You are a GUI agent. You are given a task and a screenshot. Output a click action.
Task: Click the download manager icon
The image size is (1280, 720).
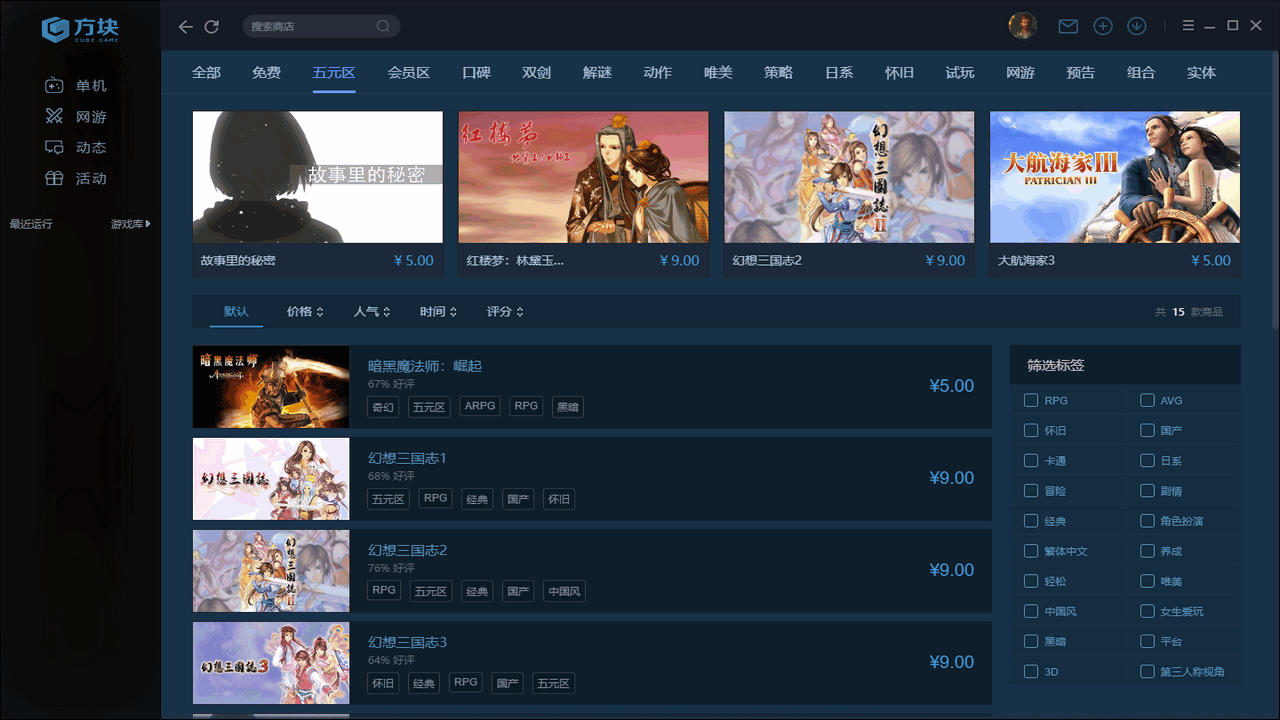[x=1136, y=25]
